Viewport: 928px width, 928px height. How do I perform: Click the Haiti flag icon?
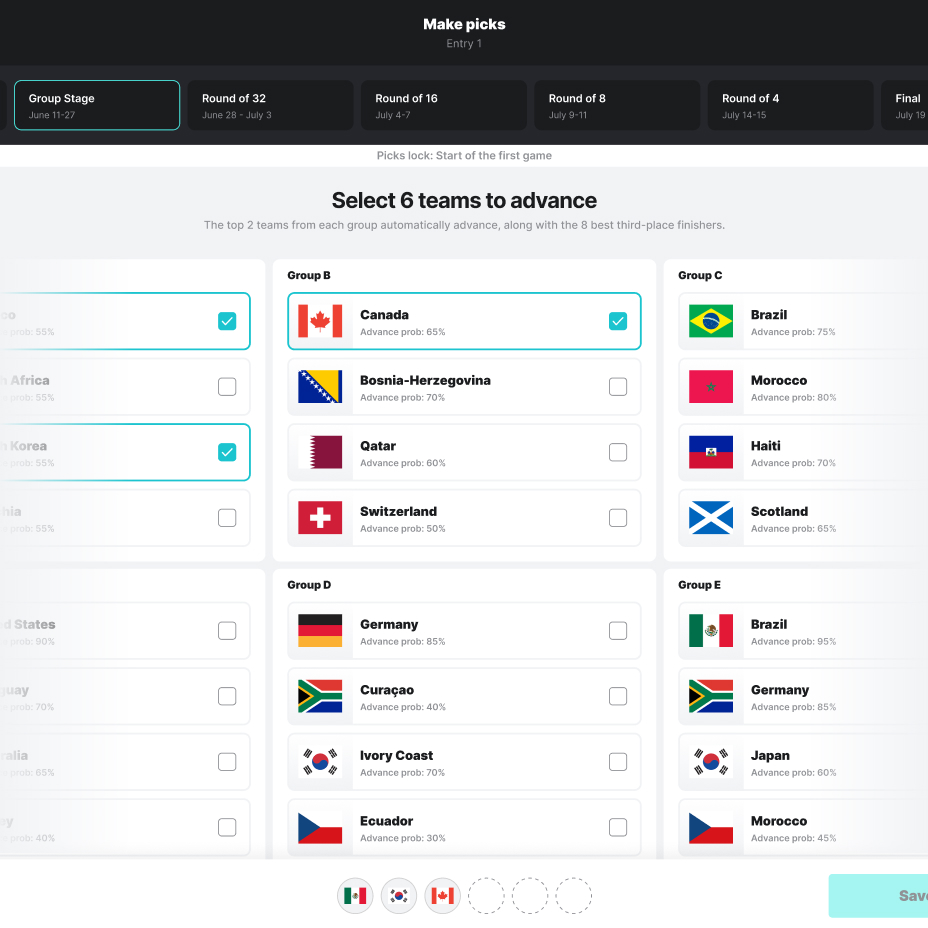click(x=711, y=452)
